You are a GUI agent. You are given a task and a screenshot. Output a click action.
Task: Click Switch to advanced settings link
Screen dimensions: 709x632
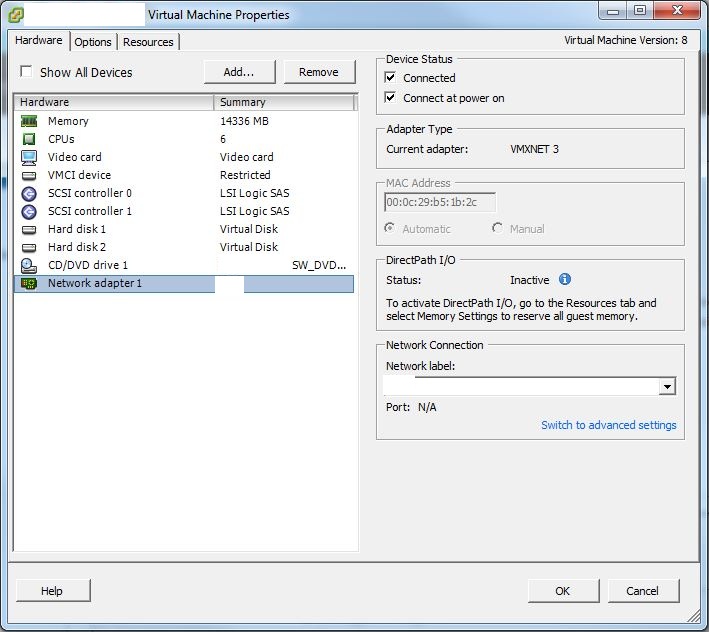click(x=608, y=425)
